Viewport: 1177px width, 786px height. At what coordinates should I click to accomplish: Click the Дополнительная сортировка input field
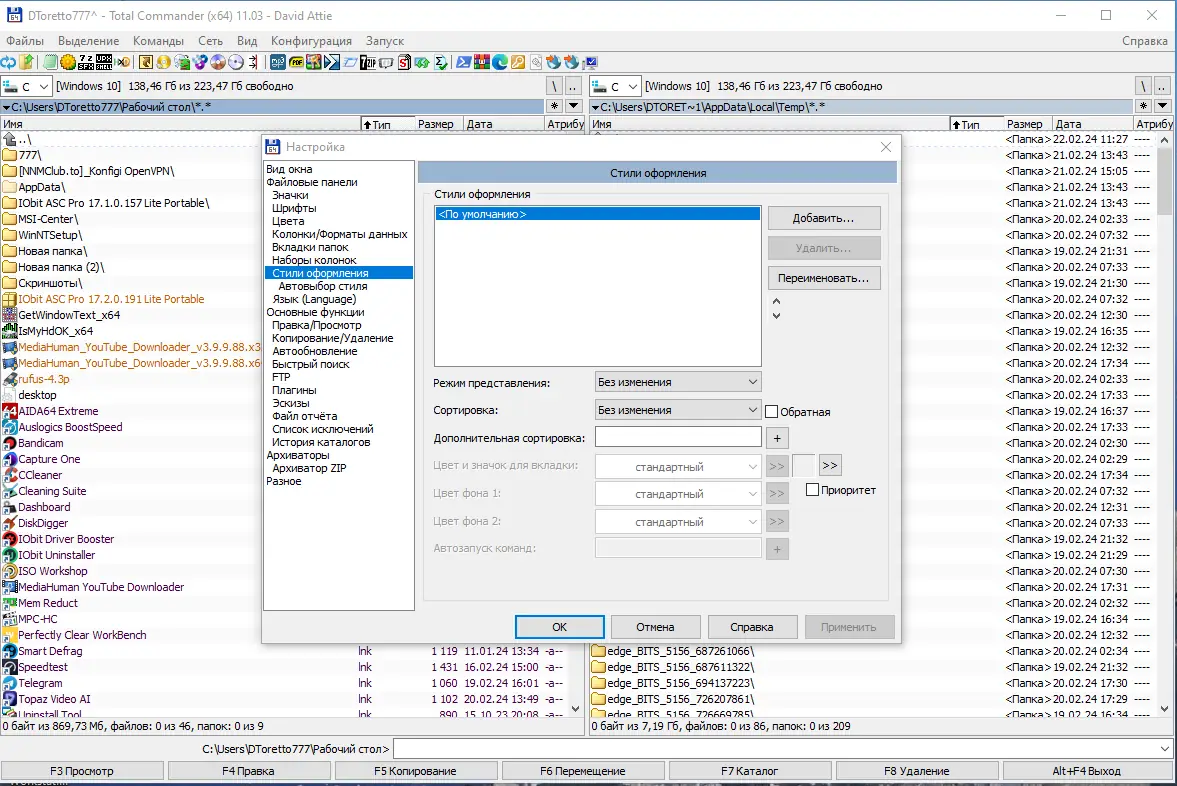pyautogui.click(x=678, y=437)
